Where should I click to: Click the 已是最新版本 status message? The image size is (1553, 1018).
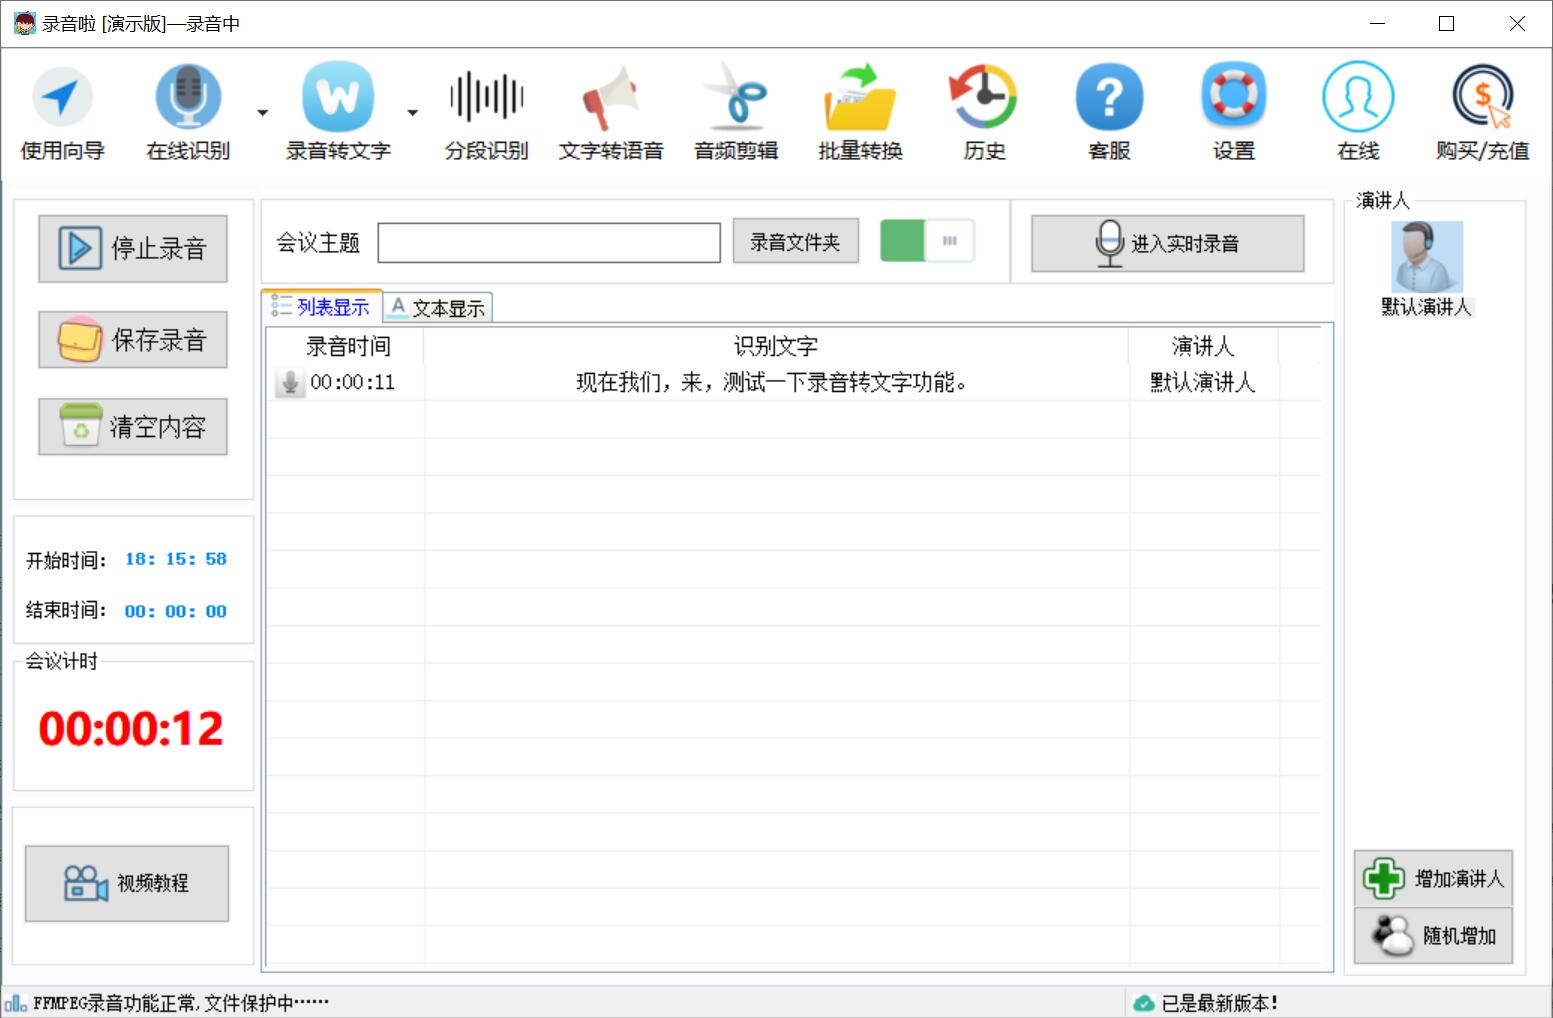pyautogui.click(x=1219, y=1003)
